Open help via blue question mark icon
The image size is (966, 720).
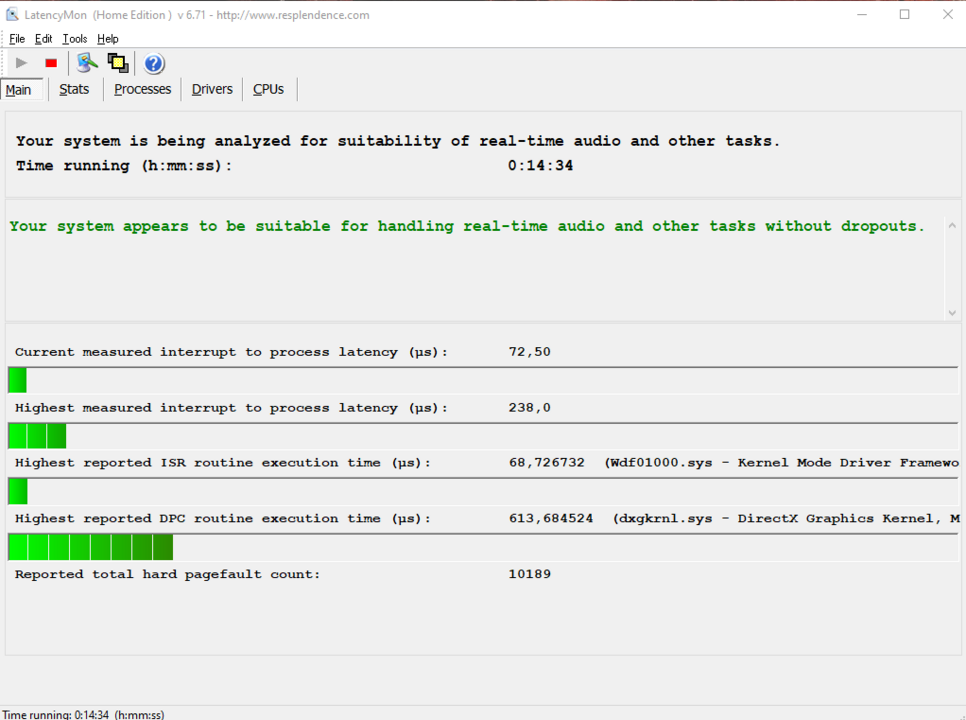coord(154,63)
